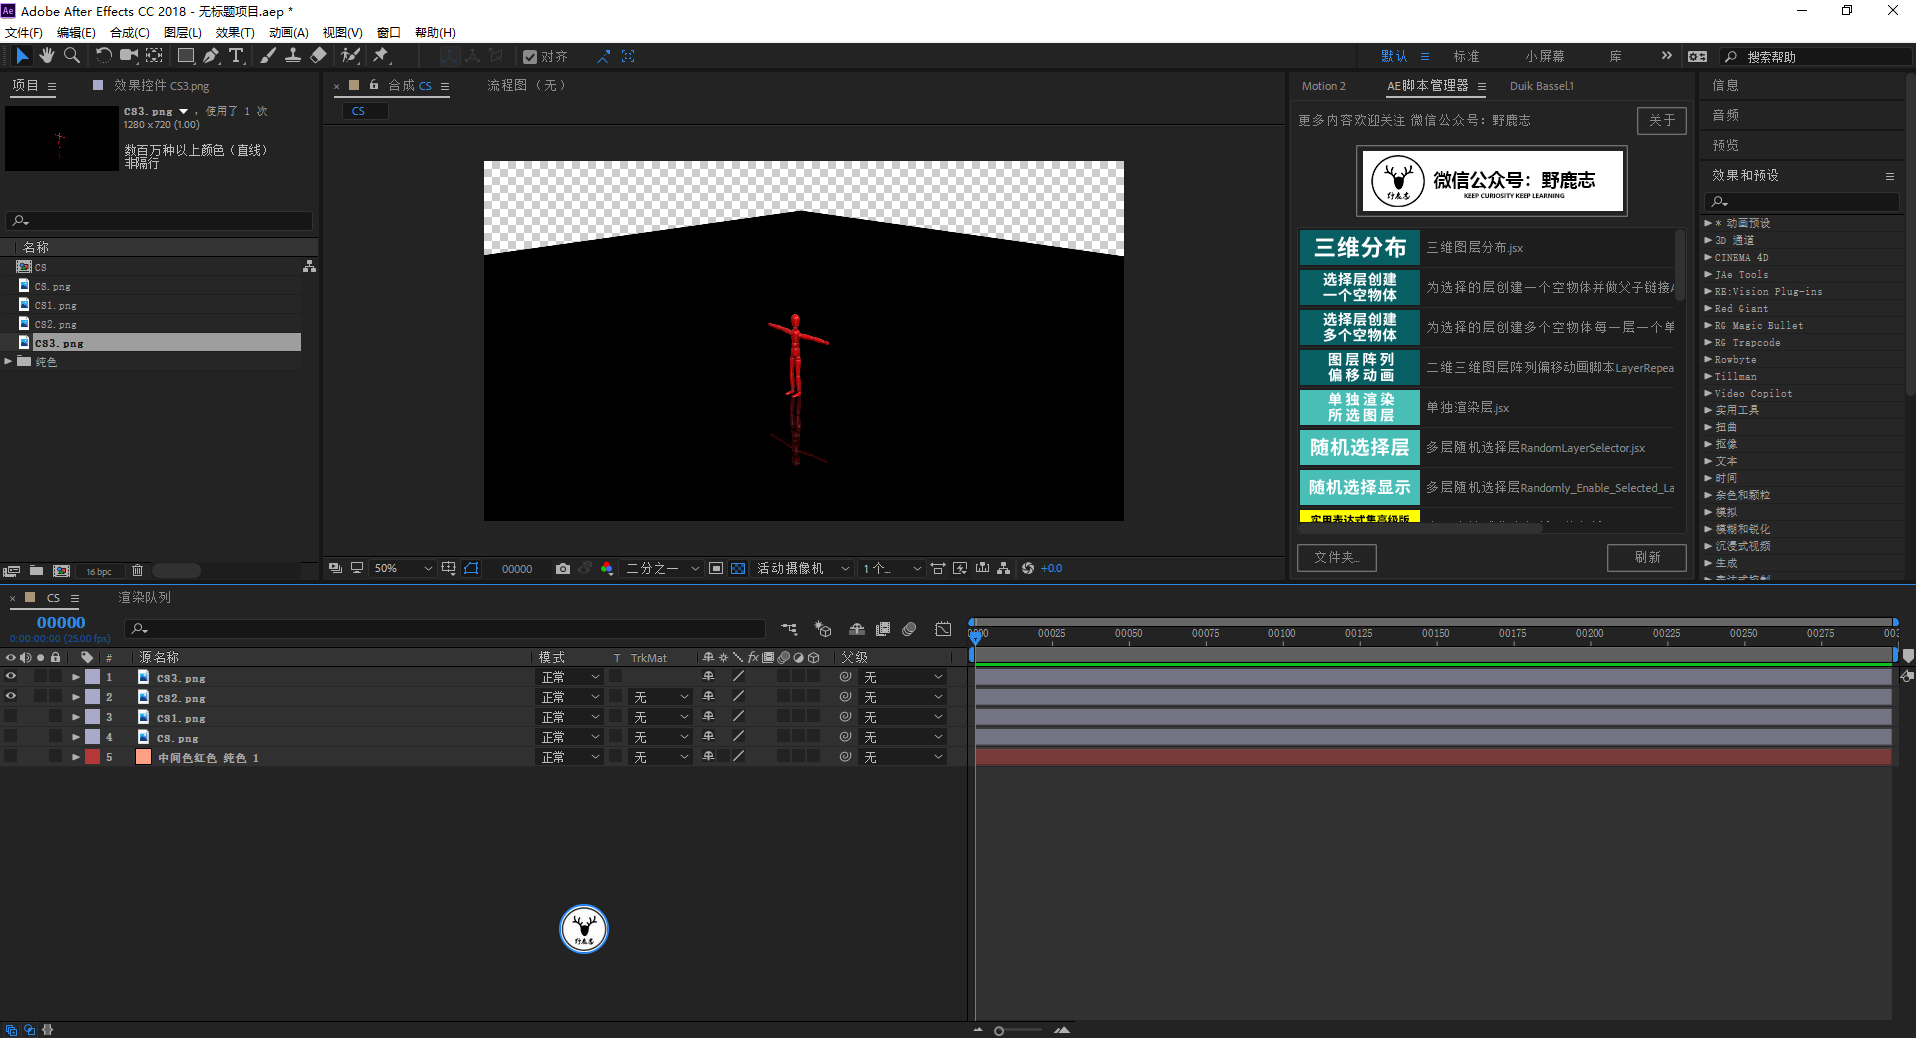Open the 50% magnification dropdown
This screenshot has width=1916, height=1038.
click(x=402, y=569)
